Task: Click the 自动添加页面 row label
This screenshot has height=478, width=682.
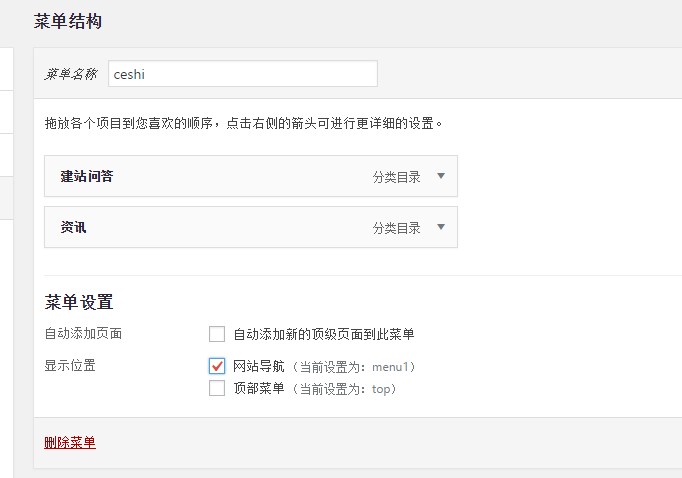Action: [x=83, y=334]
